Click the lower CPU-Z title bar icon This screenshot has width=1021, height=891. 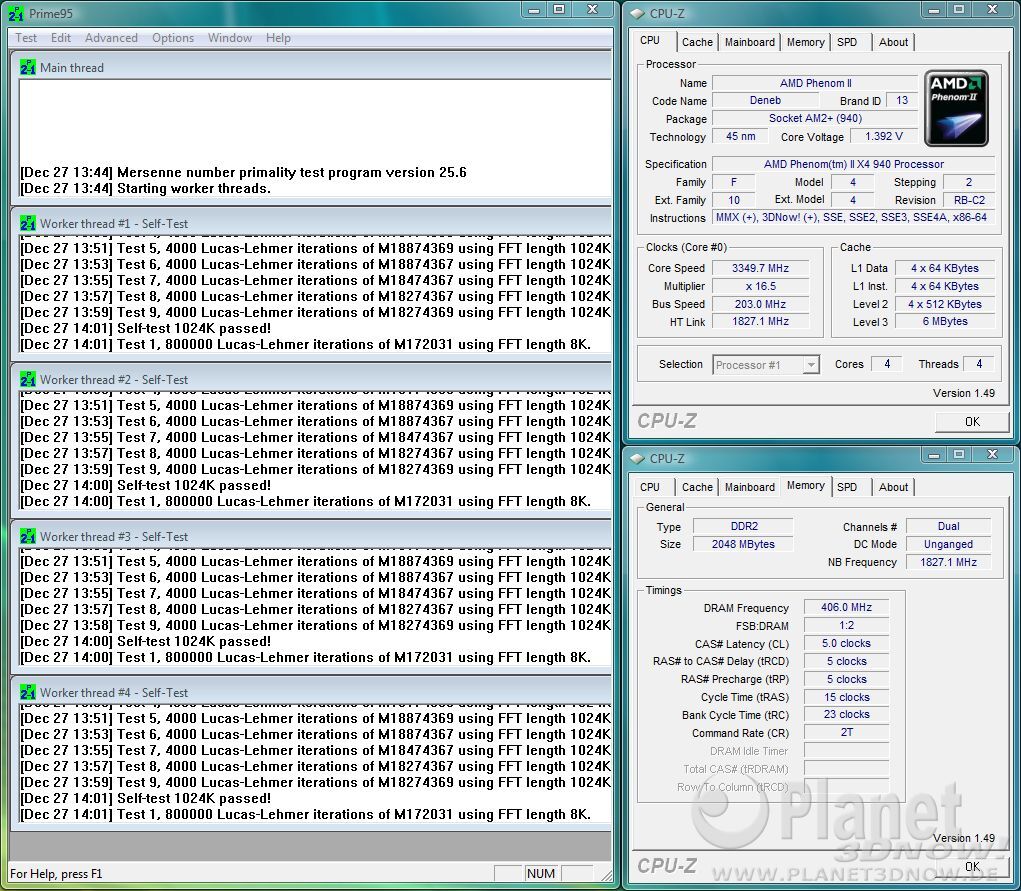(638, 459)
